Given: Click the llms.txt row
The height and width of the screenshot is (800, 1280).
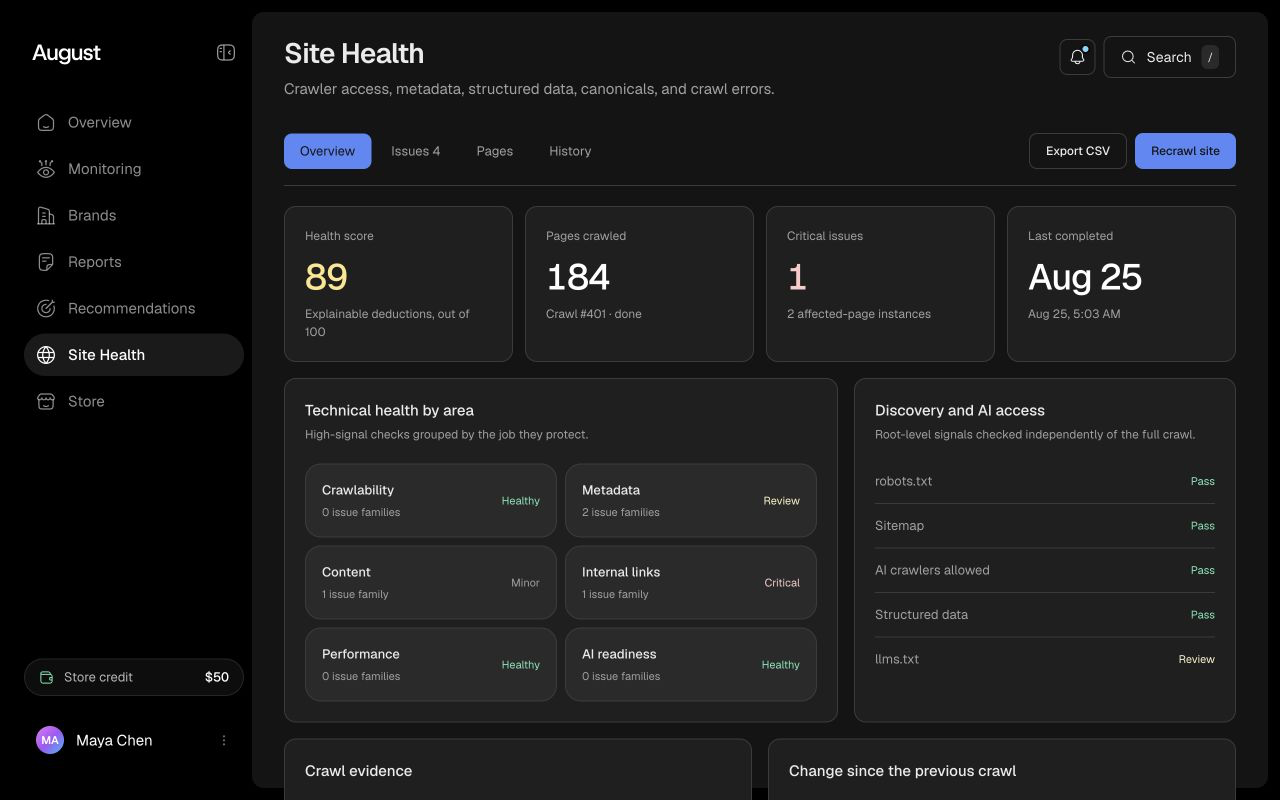Looking at the screenshot, I should pos(1045,659).
